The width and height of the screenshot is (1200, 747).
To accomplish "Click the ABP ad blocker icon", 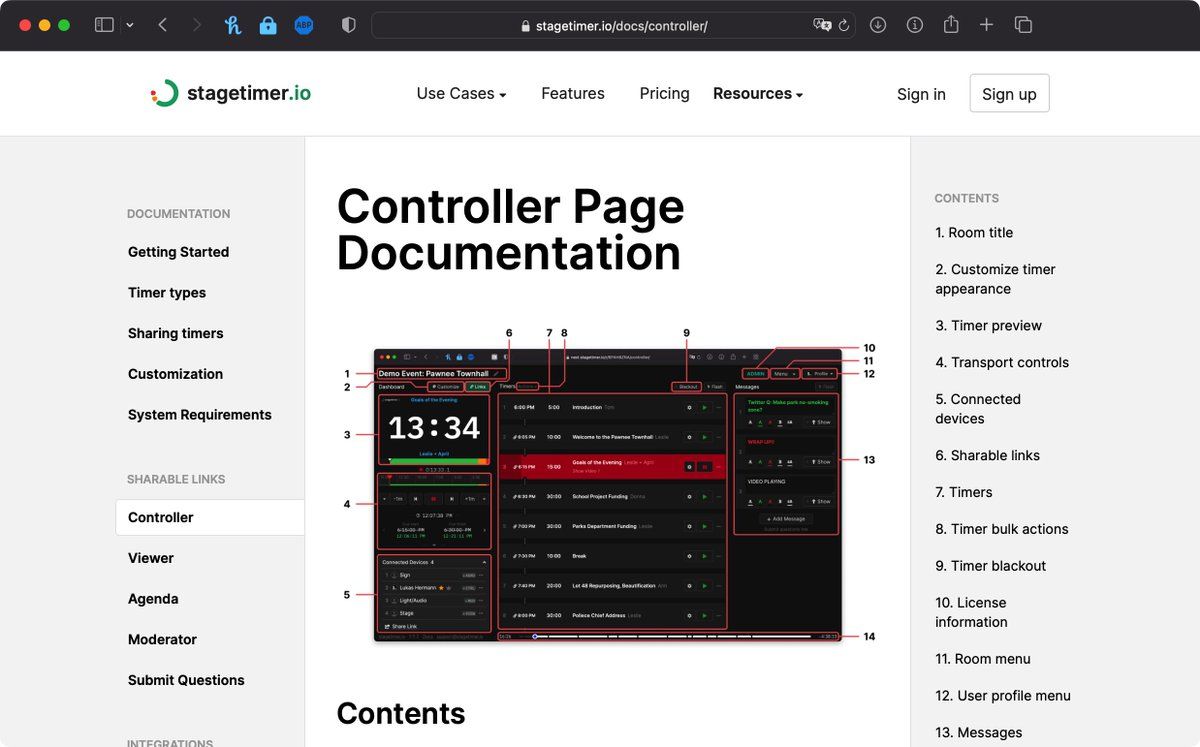I will pos(304,25).
